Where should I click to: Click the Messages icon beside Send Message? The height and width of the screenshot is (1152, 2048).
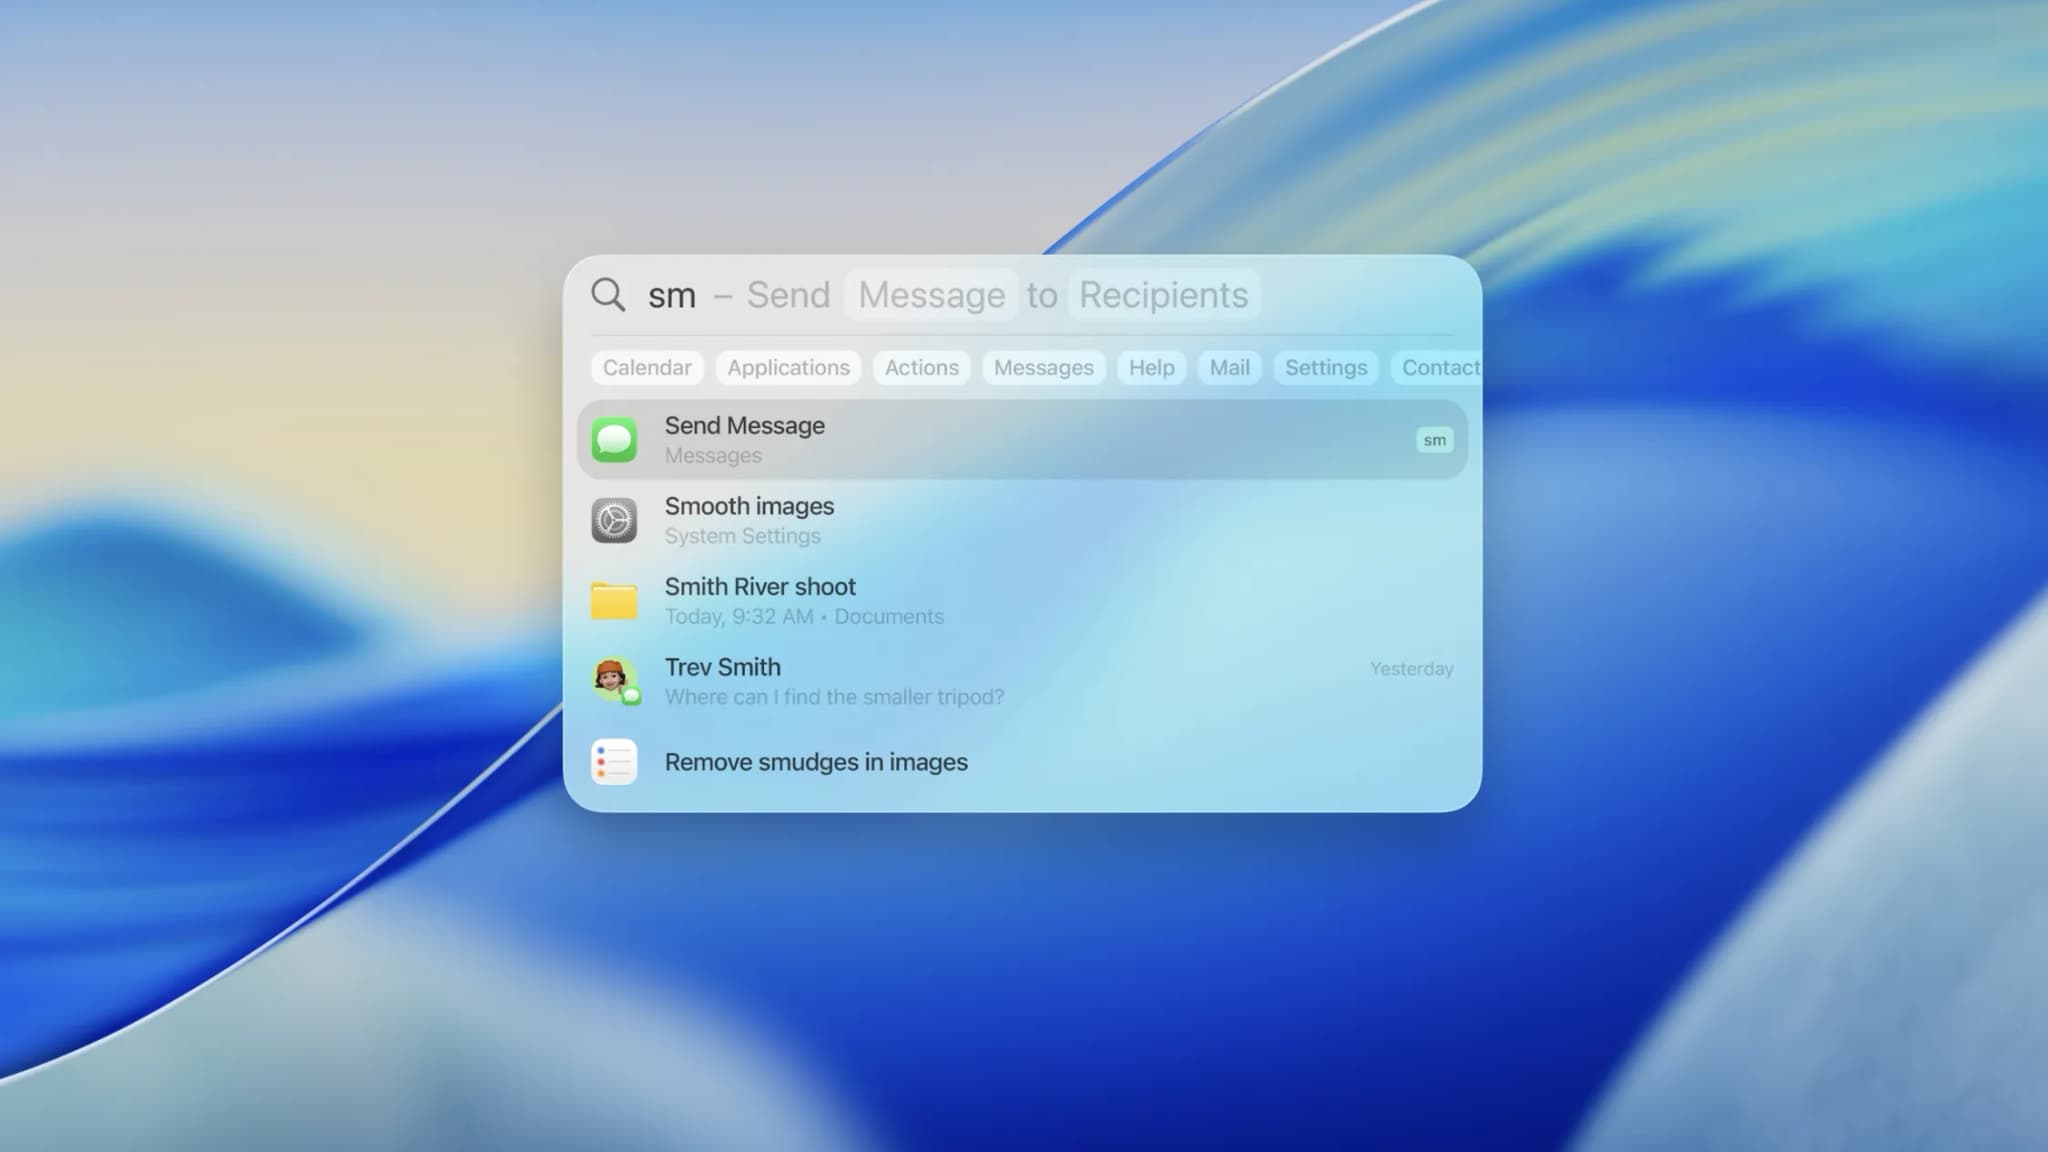click(615, 439)
